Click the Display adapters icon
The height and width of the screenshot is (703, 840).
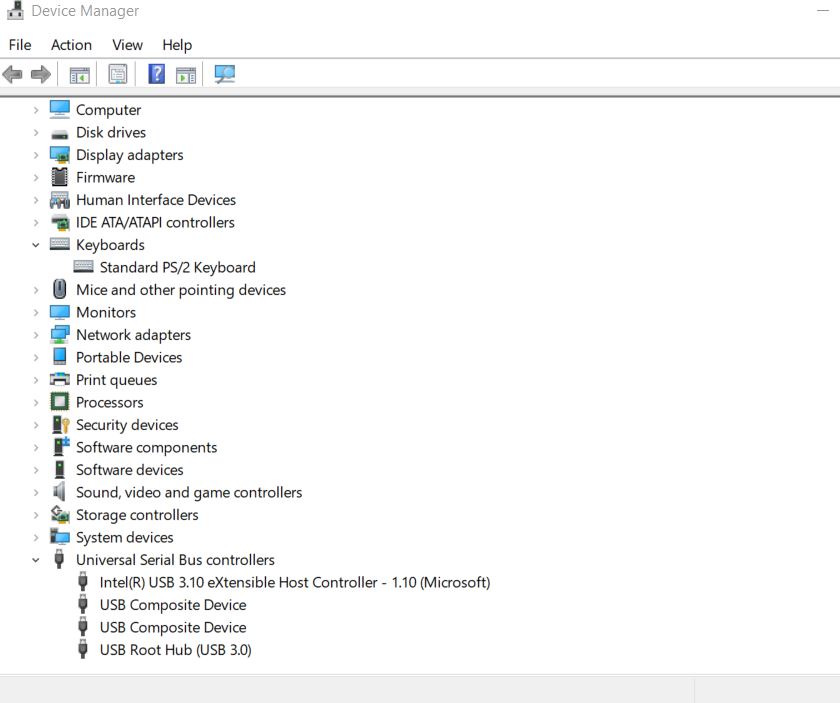click(59, 155)
